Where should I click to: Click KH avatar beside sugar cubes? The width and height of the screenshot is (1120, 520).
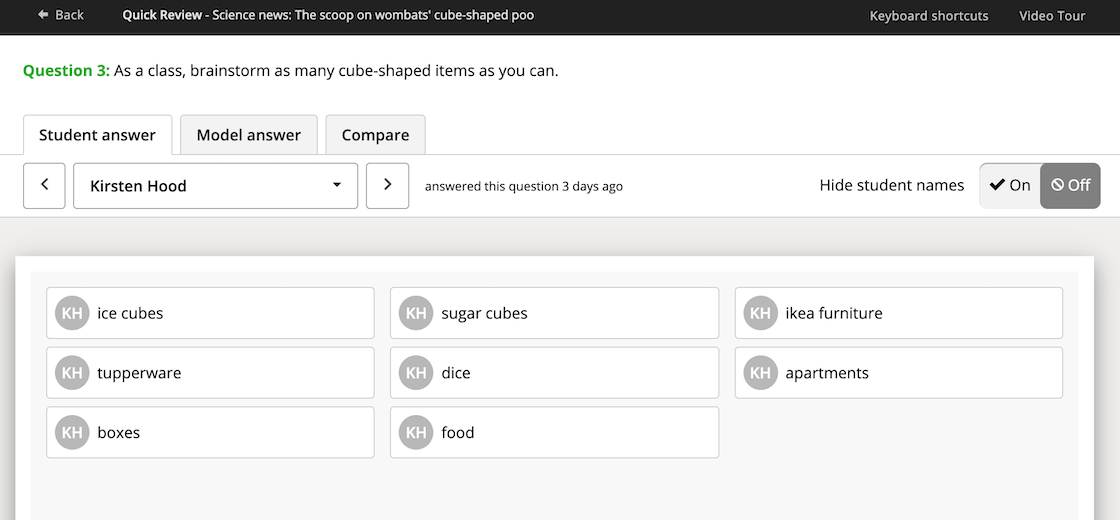(x=416, y=313)
